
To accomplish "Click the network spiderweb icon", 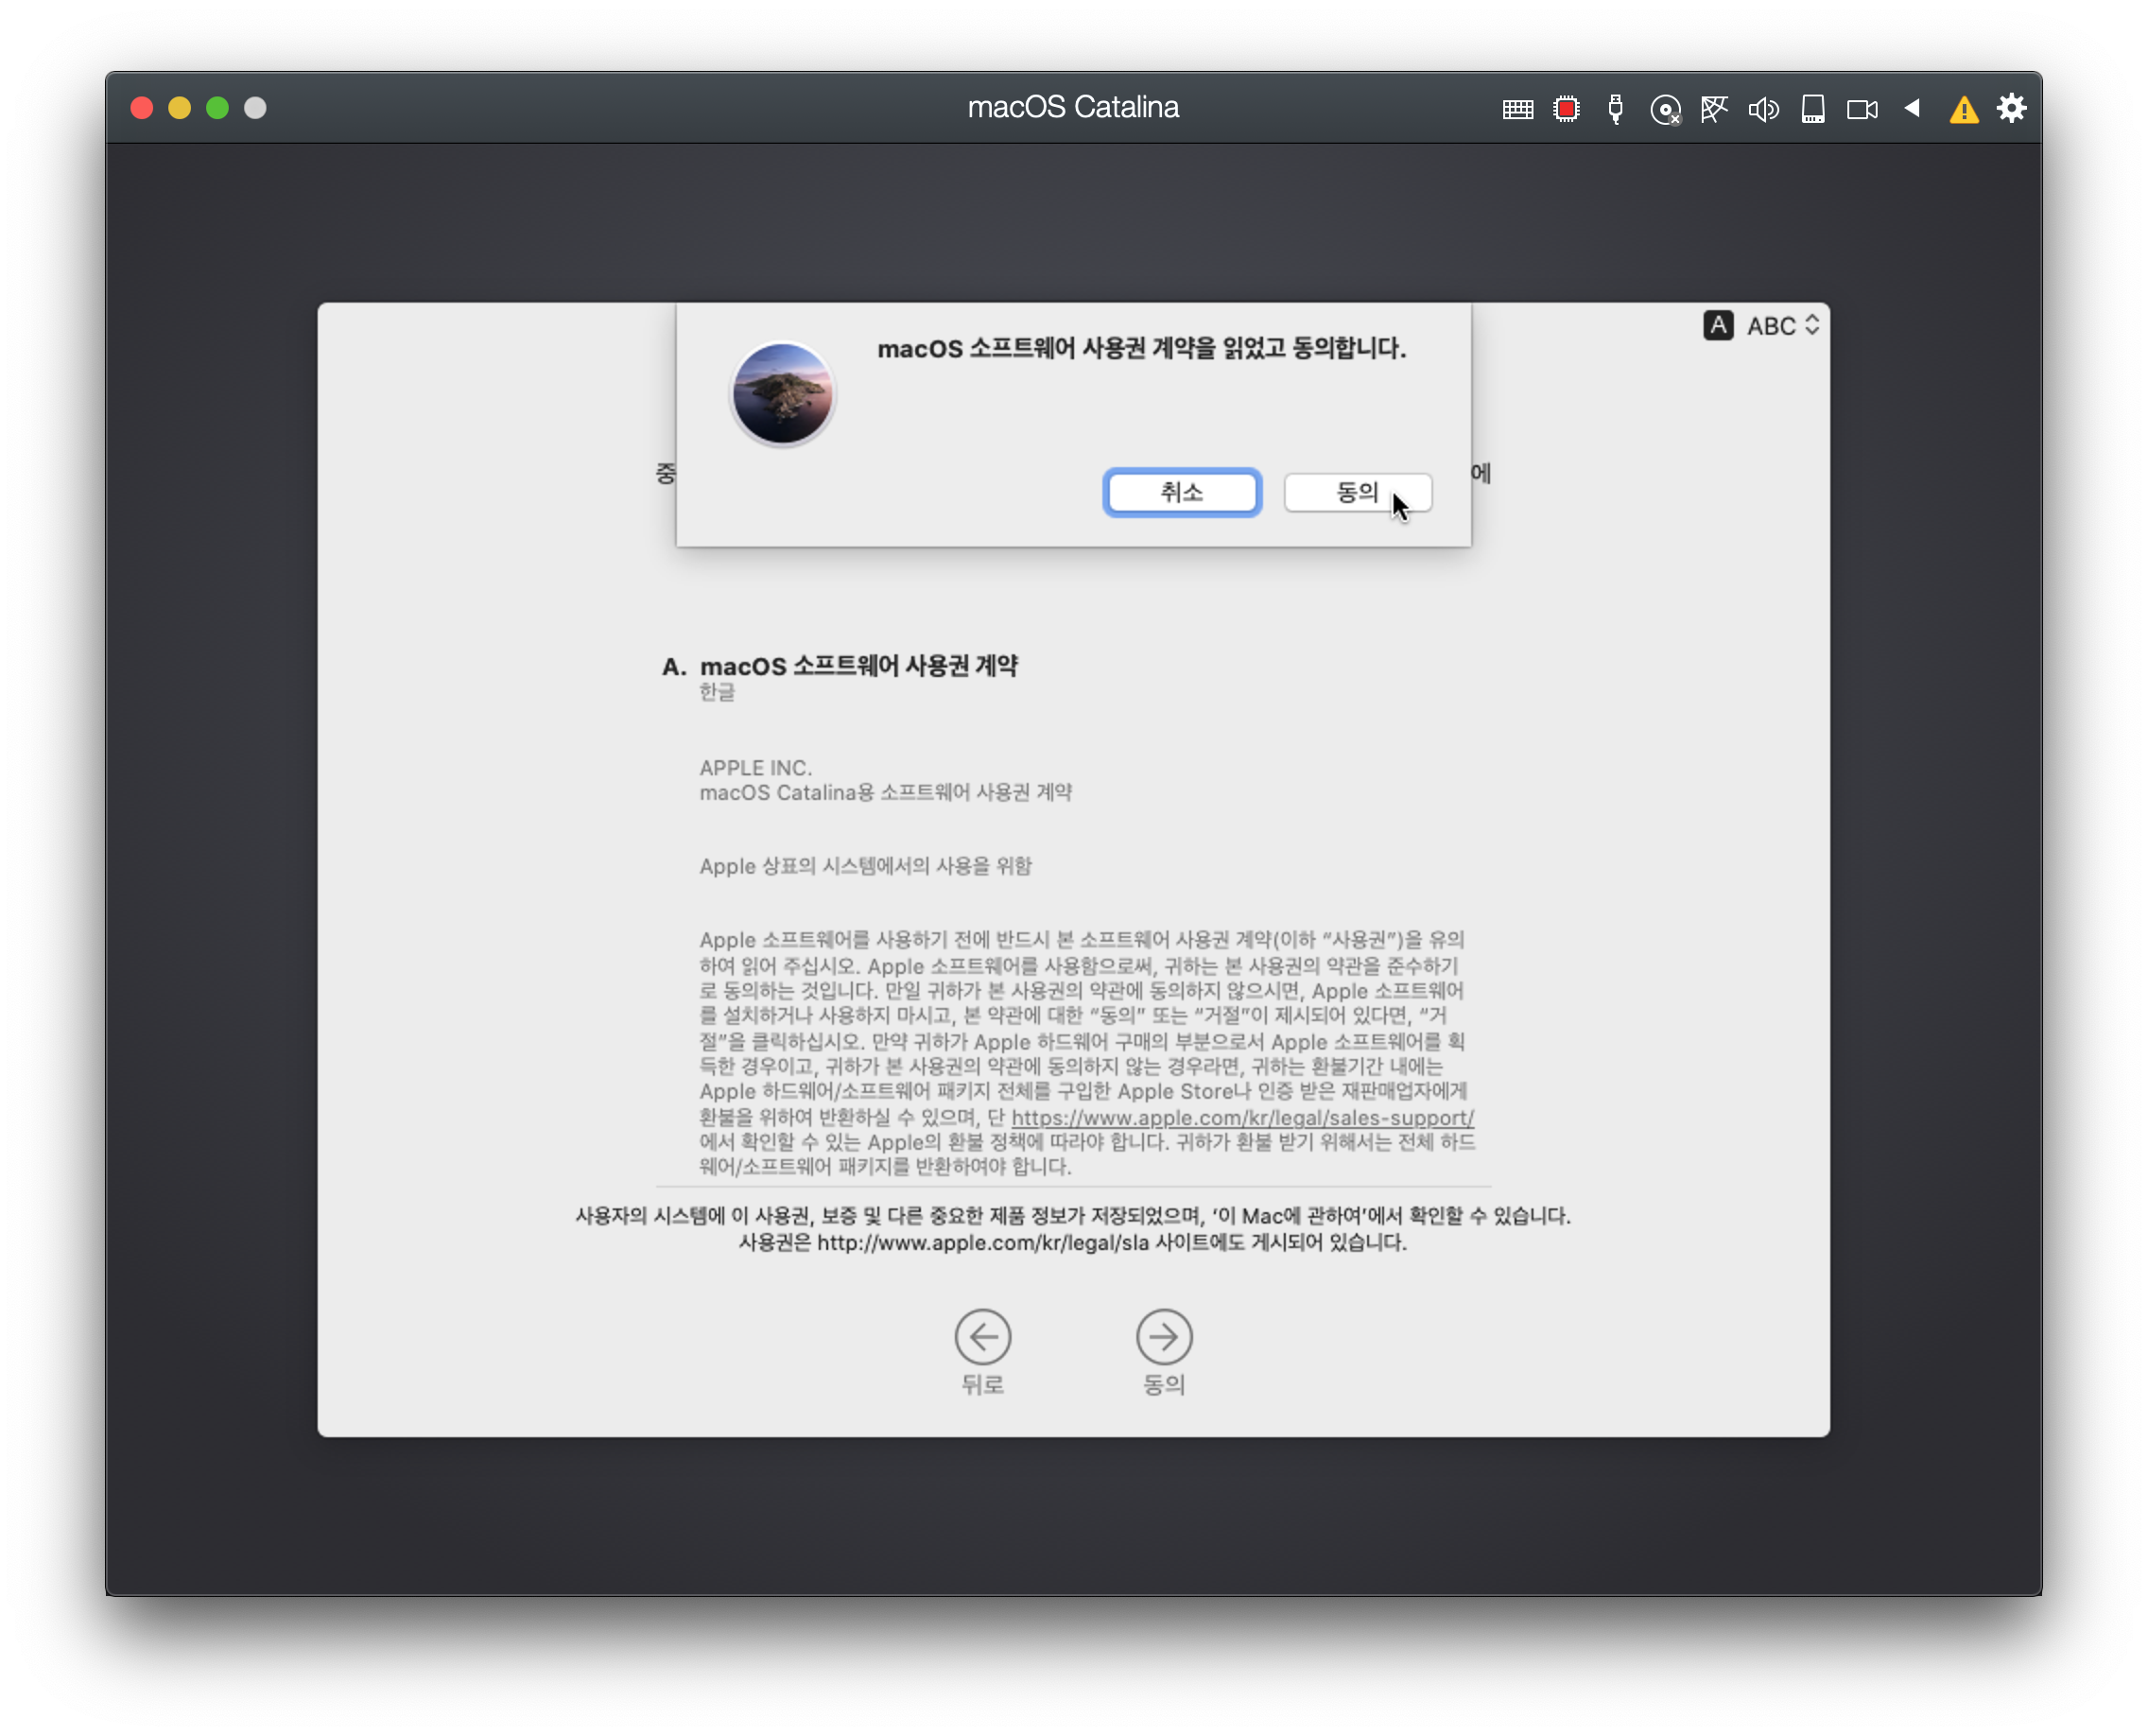I will click(1714, 109).
